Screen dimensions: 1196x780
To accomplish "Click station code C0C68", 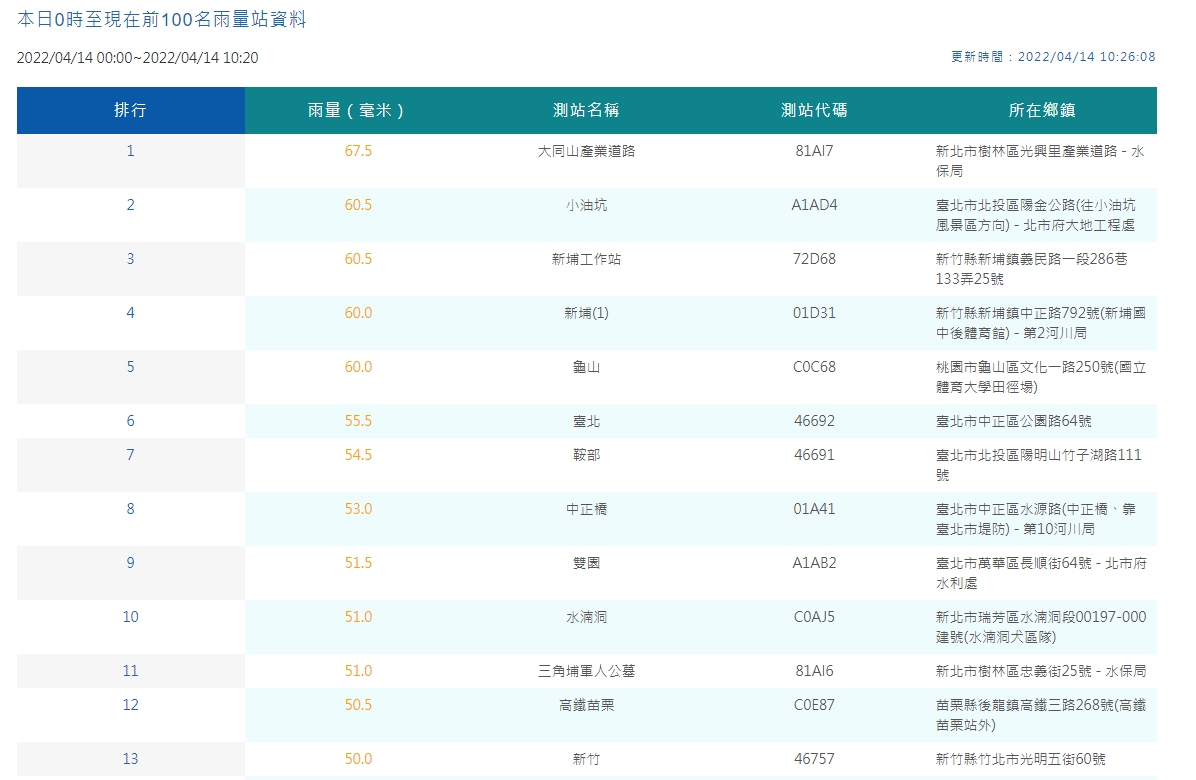I will [814, 368].
